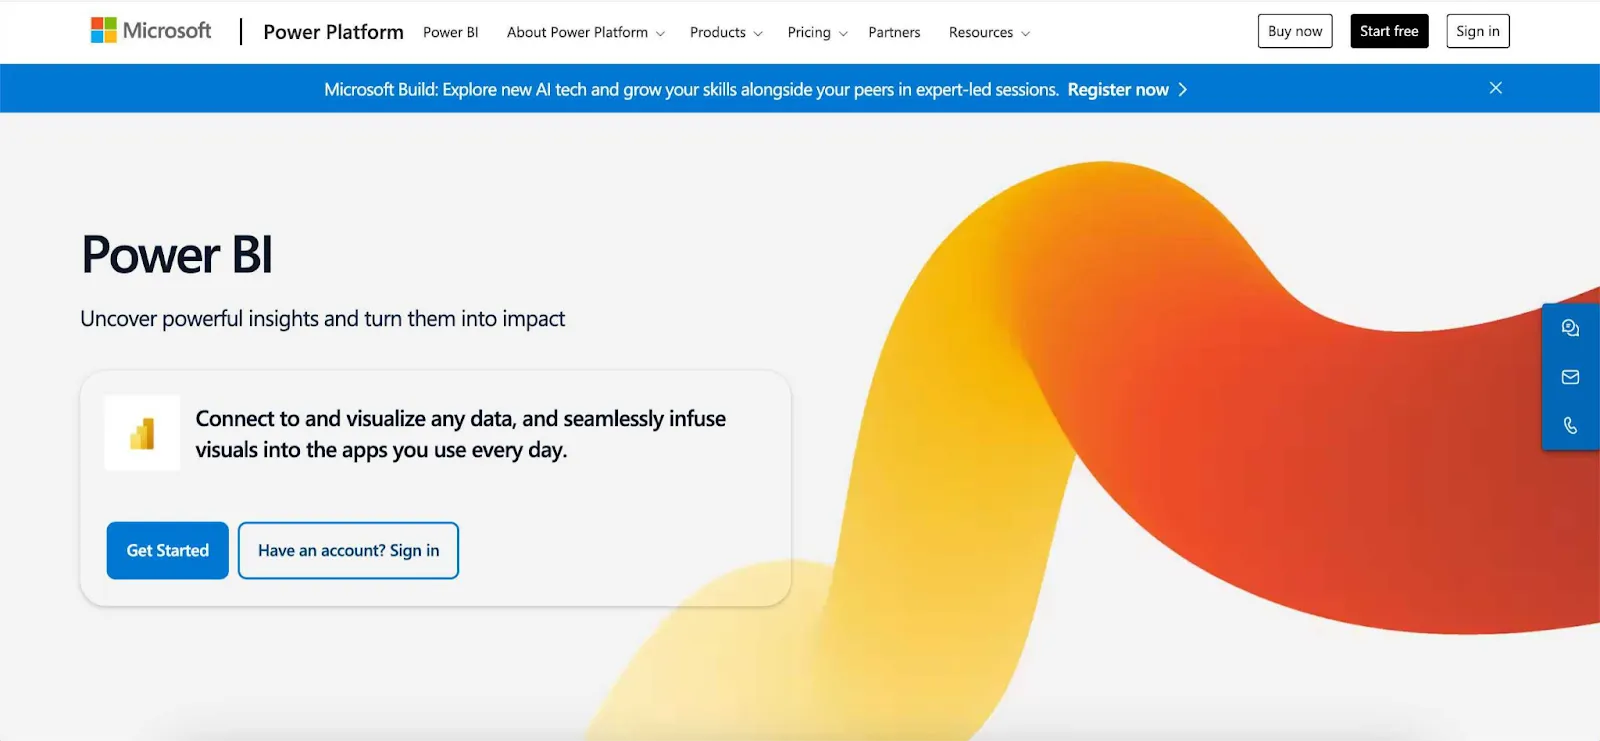Click the arrow next to Register now

(1183, 90)
